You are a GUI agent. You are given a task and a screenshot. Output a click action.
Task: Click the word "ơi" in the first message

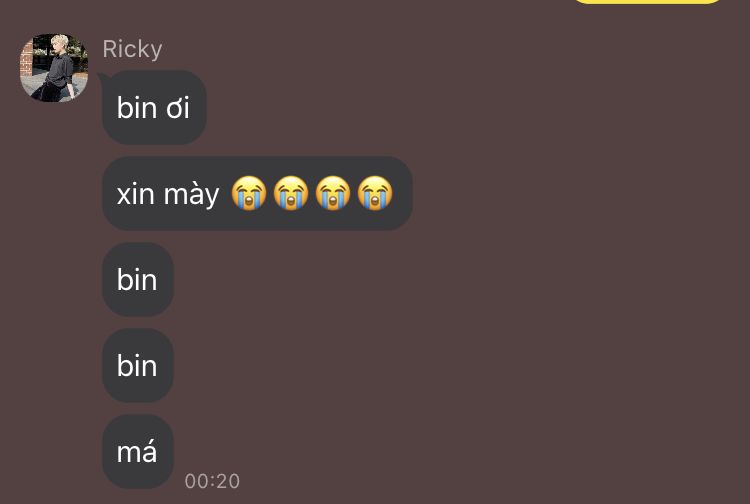click(x=178, y=109)
